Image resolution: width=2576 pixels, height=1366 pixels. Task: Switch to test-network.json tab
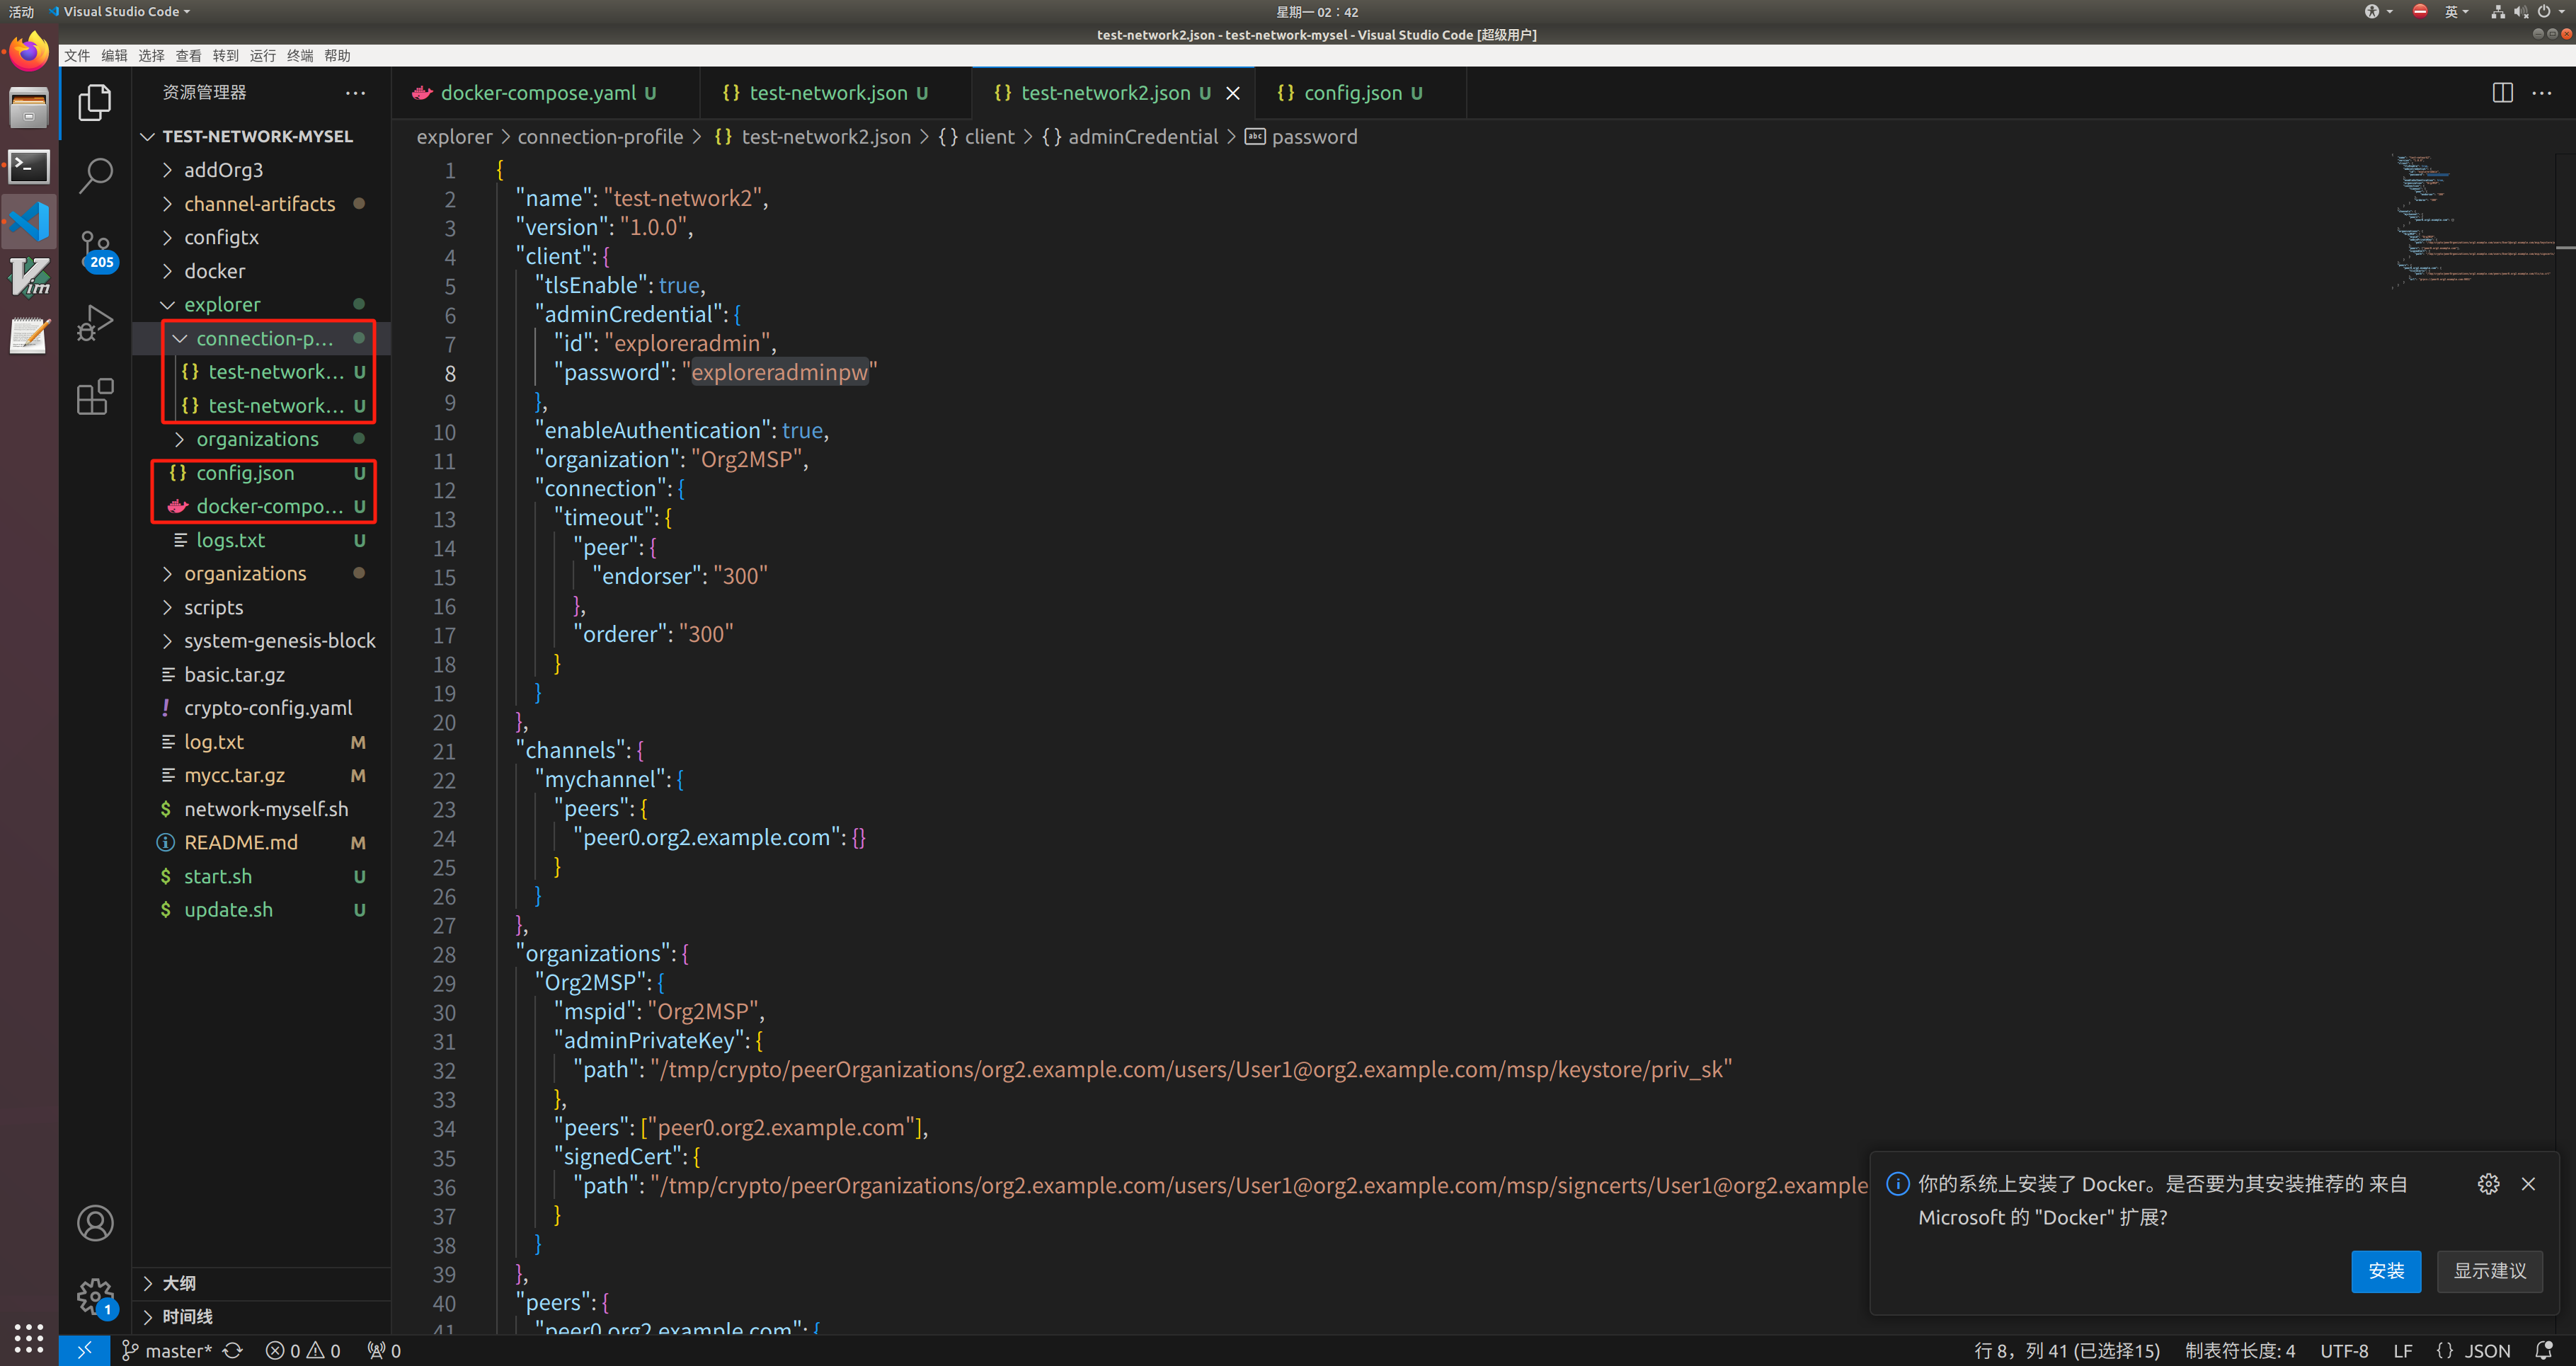(835, 93)
